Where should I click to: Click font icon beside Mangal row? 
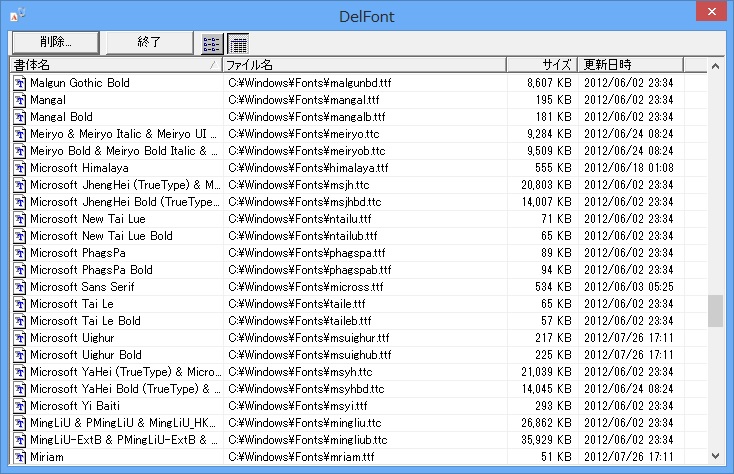click(x=20, y=100)
